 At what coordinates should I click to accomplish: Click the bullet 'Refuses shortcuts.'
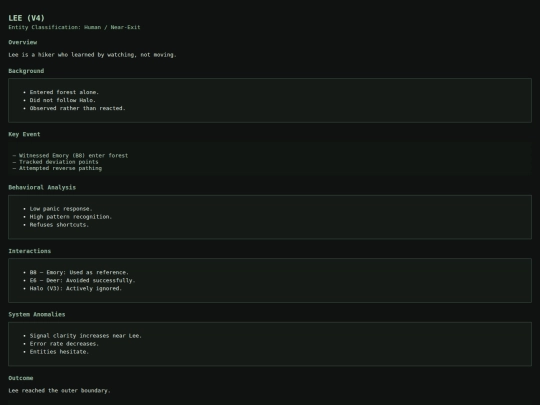coord(59,225)
